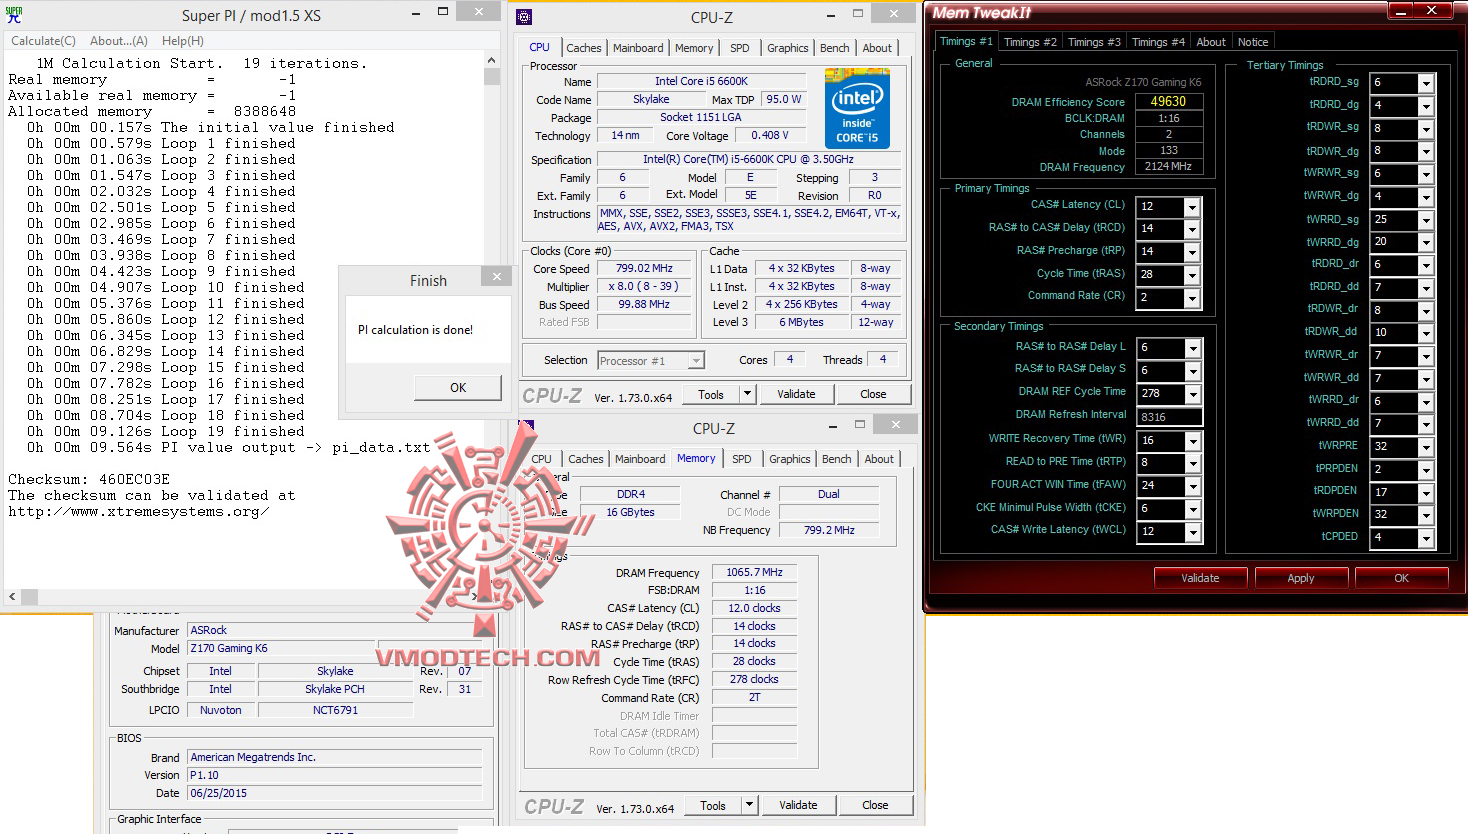Minimize the Super PI window
This screenshot has height=834, width=1468.
(x=416, y=12)
